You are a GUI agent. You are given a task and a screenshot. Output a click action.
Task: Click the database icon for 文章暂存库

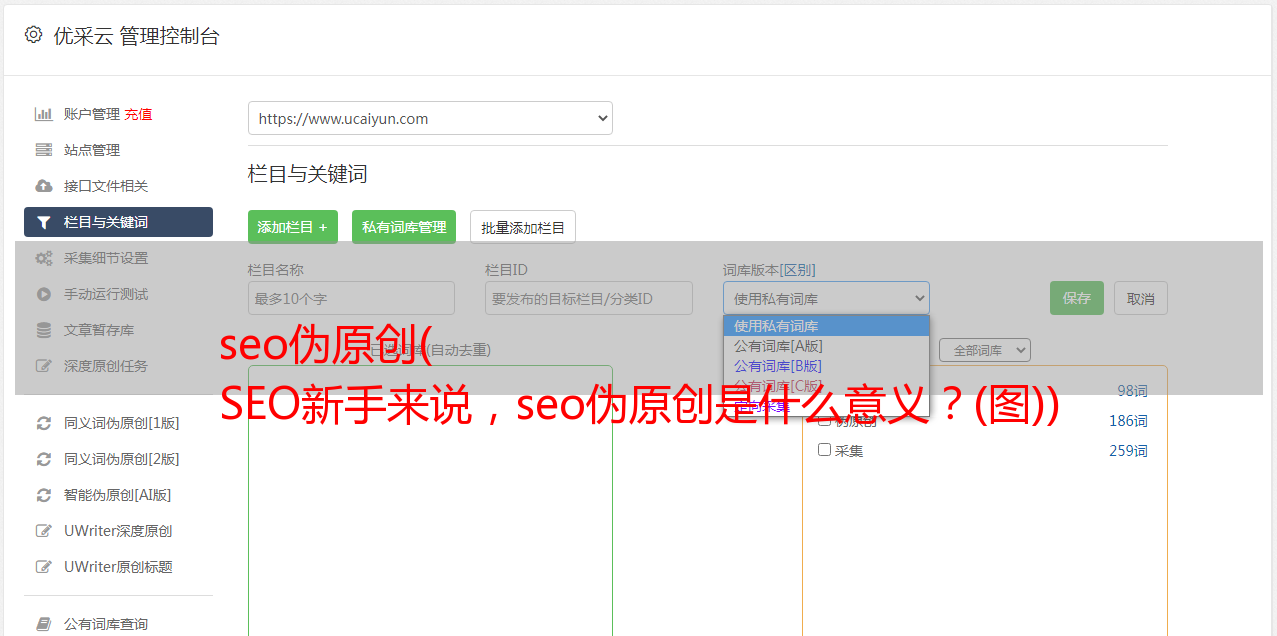click(44, 330)
